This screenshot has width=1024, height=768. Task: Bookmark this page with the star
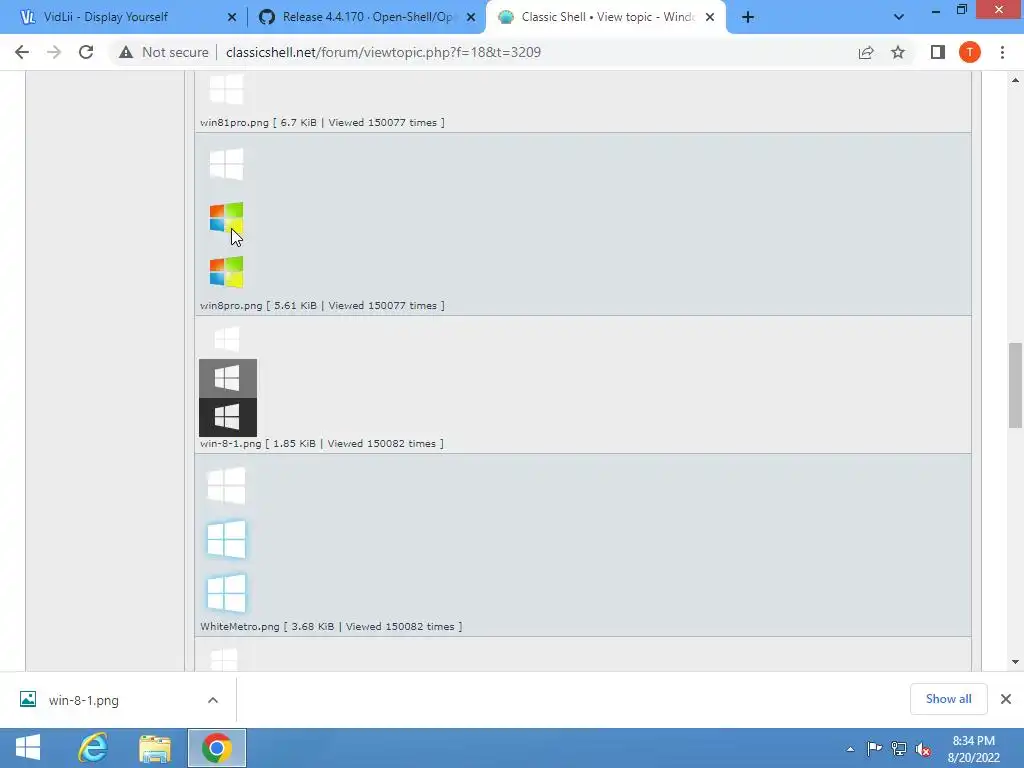coord(898,52)
